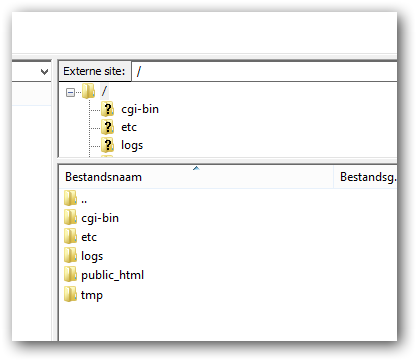Select the parent directory .. folder icon
This screenshot has height=361, width=417.
pos(70,198)
